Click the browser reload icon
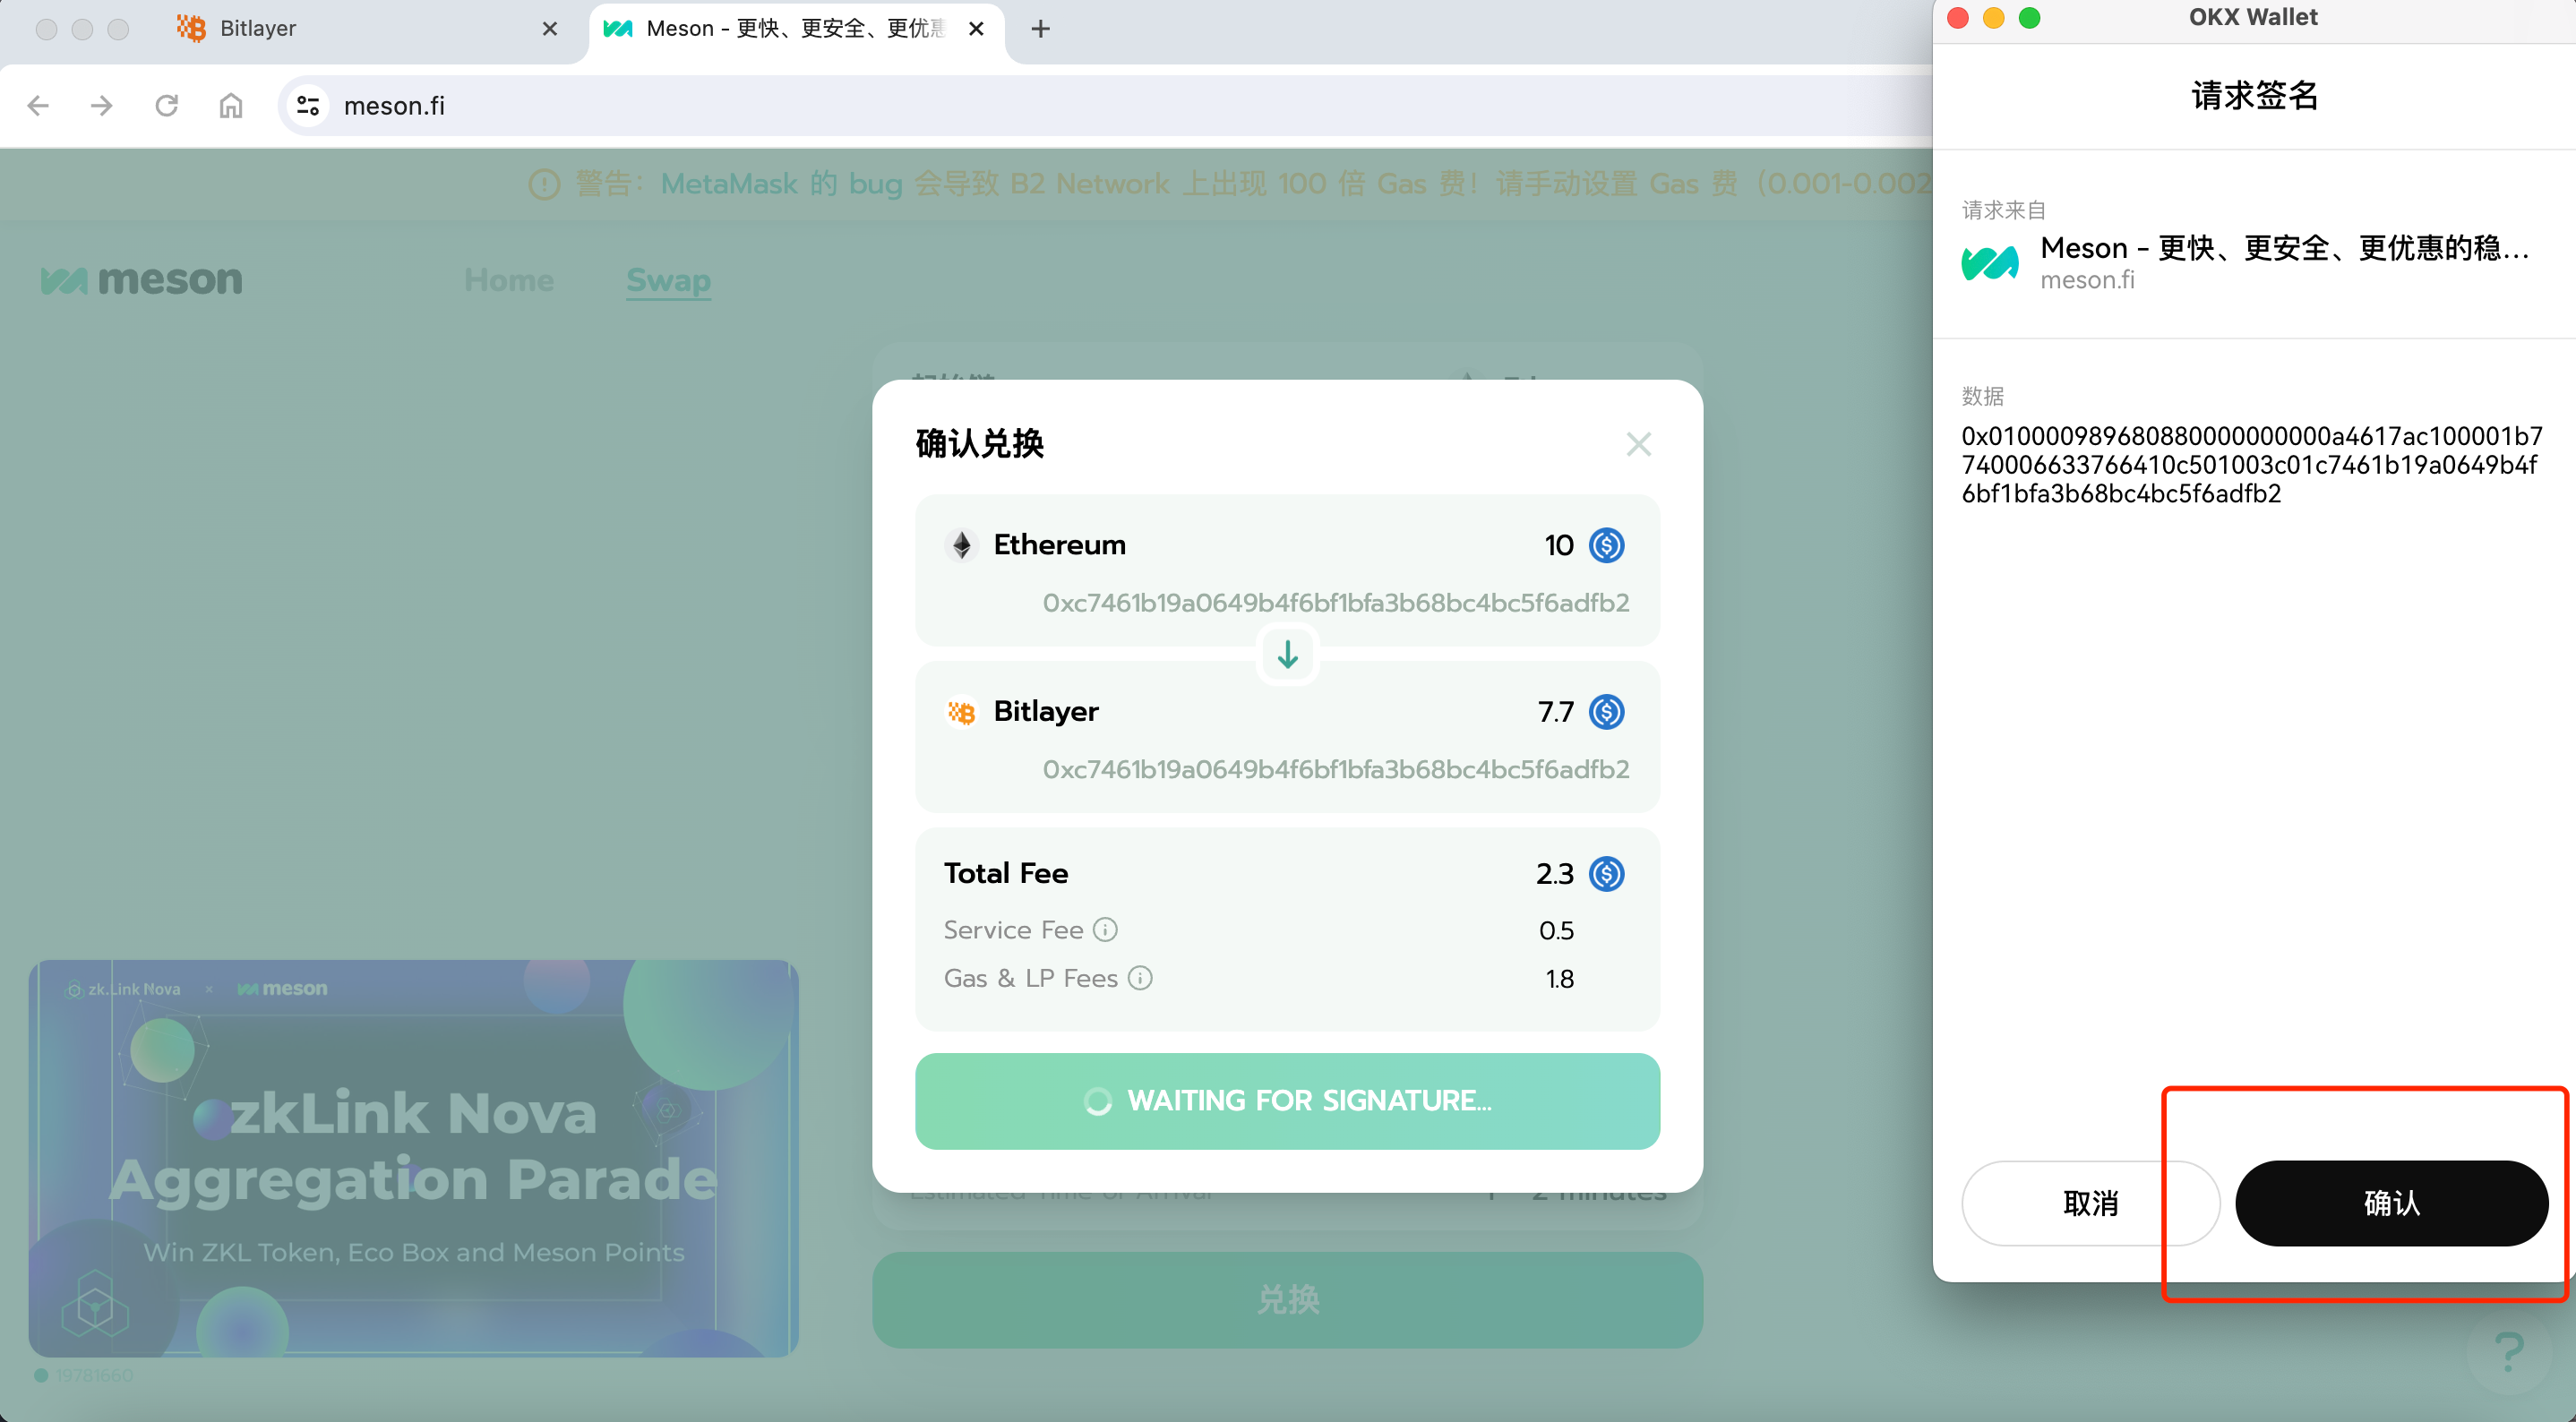Screen dimensions: 2576x1422 click(x=167, y=105)
